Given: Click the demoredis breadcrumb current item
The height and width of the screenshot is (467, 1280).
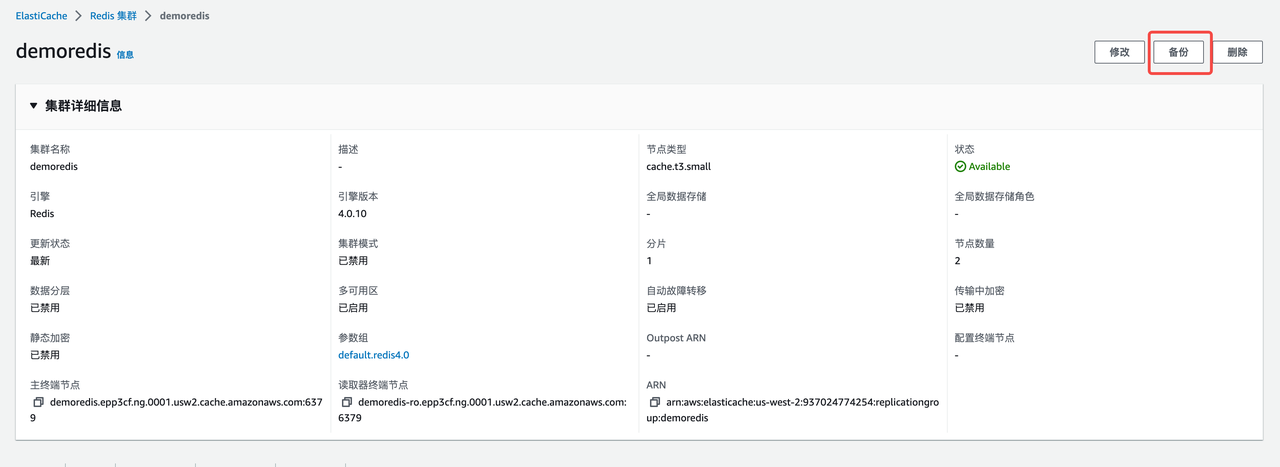Looking at the screenshot, I should 184,16.
